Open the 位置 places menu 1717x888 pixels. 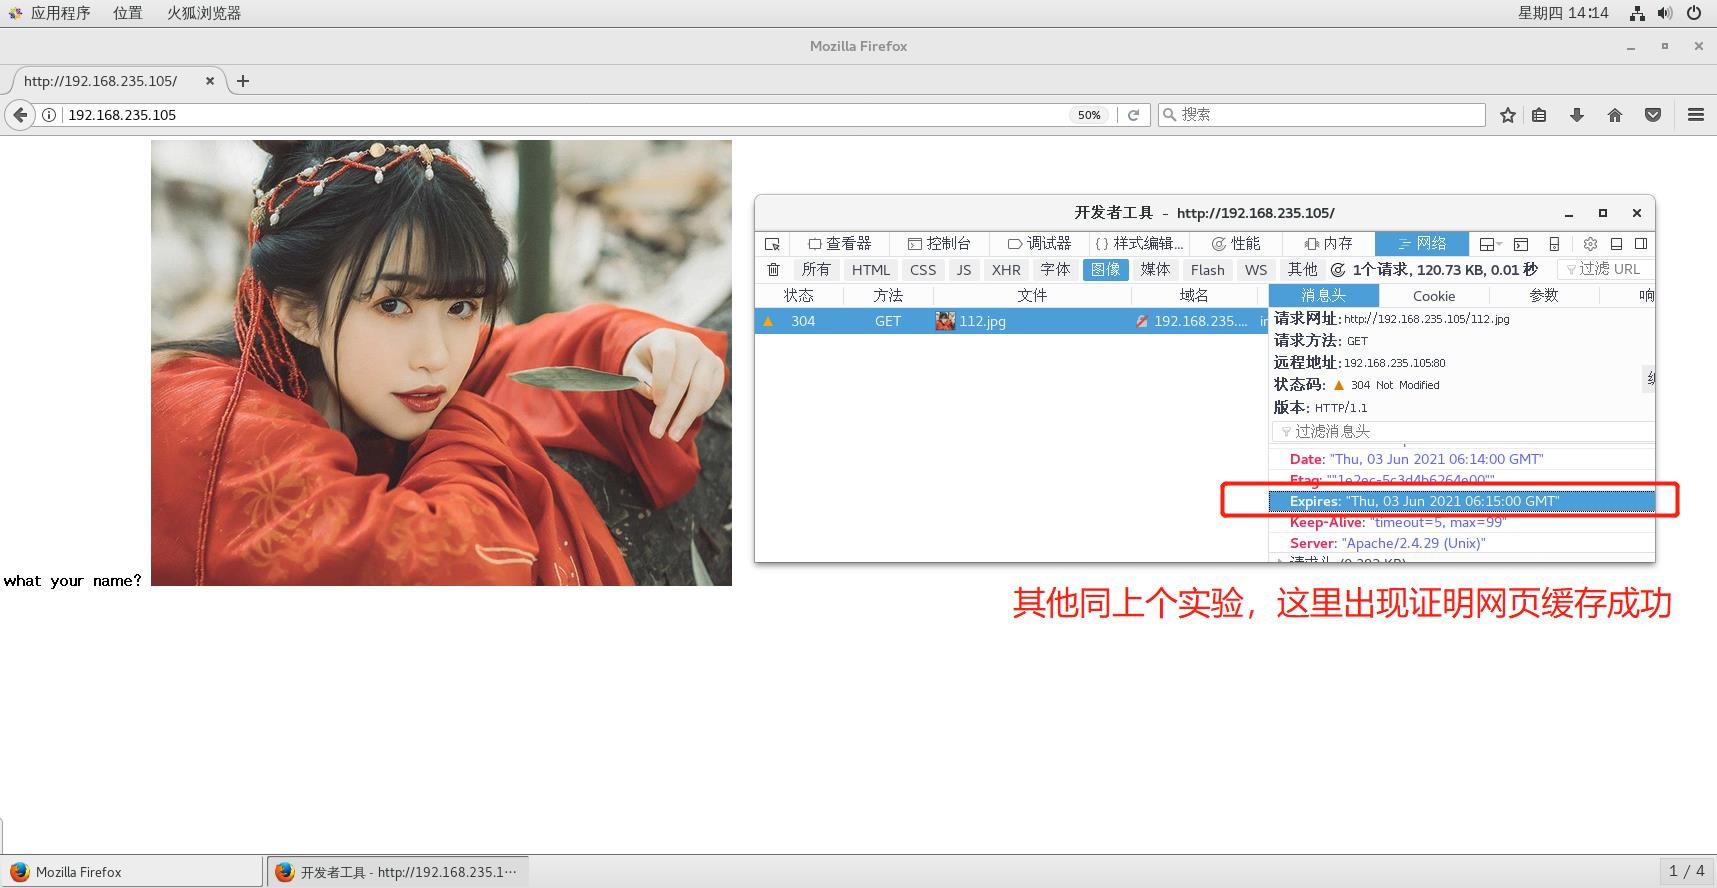point(128,13)
